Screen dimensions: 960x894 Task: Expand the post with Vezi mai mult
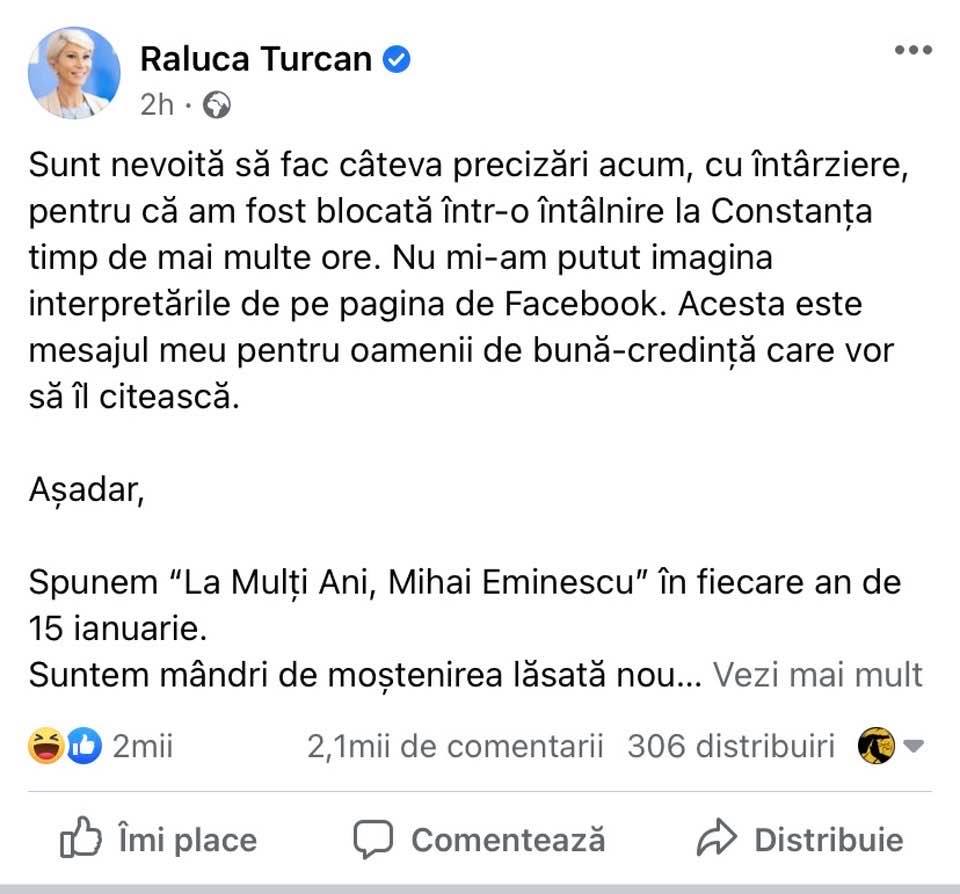coord(817,675)
